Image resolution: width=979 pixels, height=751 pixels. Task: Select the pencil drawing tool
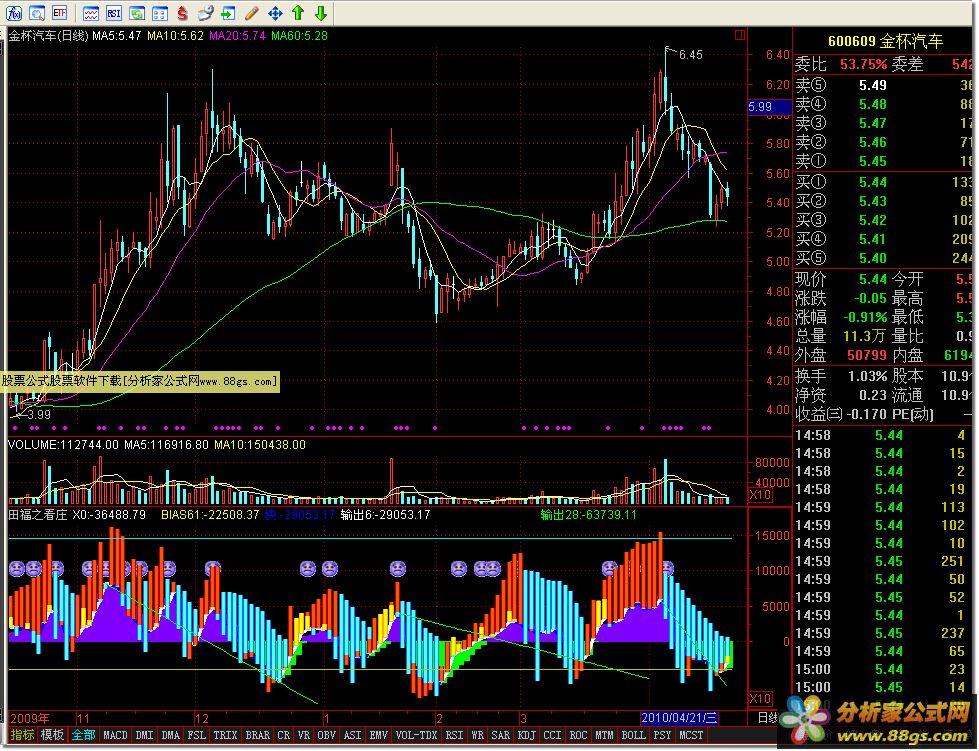coord(252,12)
